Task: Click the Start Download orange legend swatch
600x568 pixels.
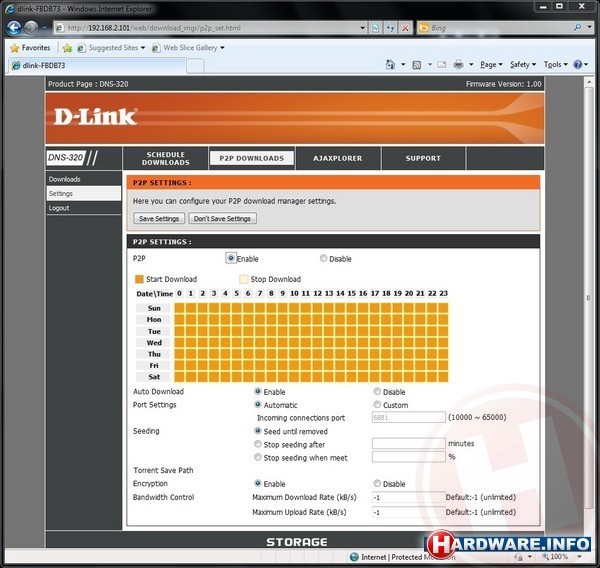Action: (139, 279)
